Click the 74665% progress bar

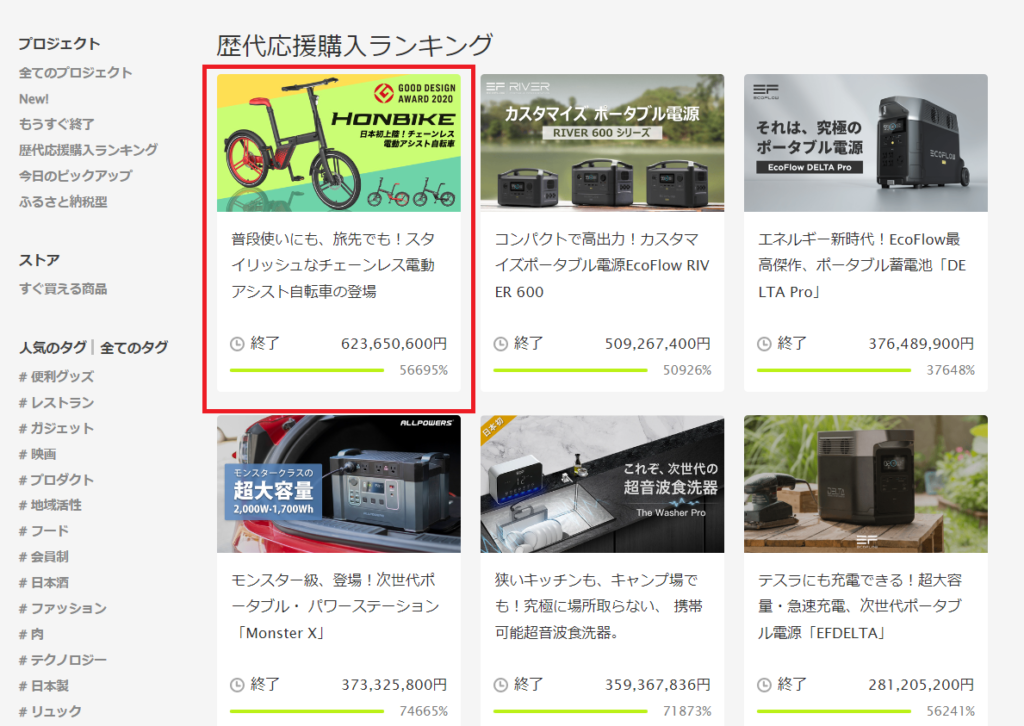click(x=307, y=711)
